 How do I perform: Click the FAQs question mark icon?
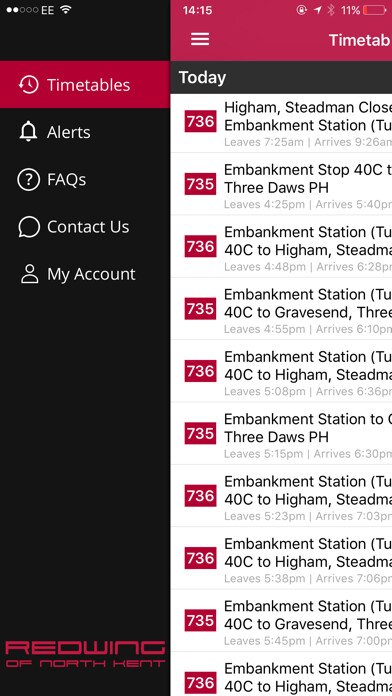[x=28, y=179]
